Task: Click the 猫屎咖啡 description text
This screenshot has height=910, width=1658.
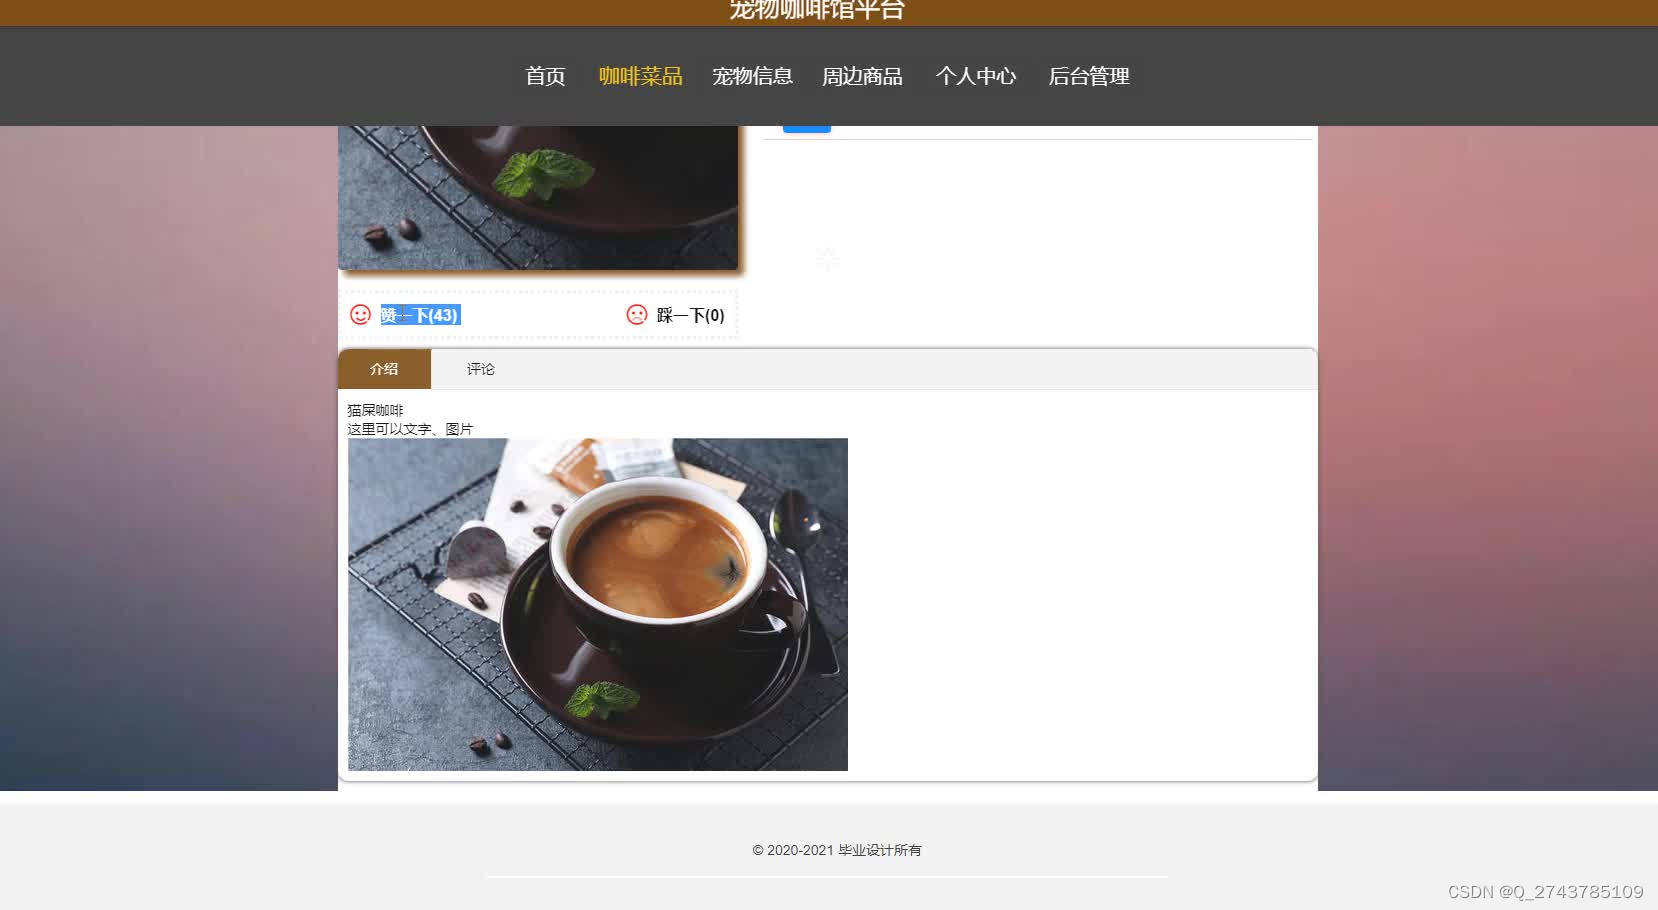Action: click(375, 410)
